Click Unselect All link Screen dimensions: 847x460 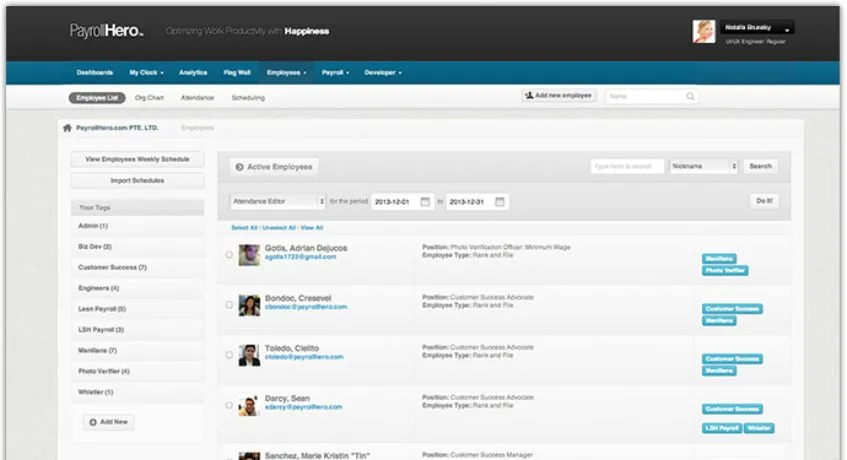(x=279, y=228)
